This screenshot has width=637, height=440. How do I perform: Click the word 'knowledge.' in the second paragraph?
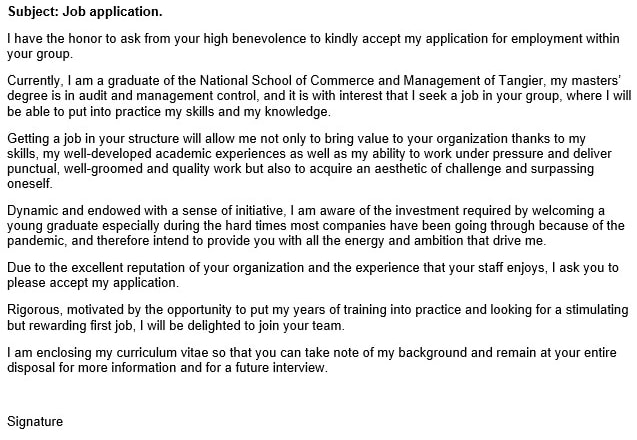tap(297, 112)
